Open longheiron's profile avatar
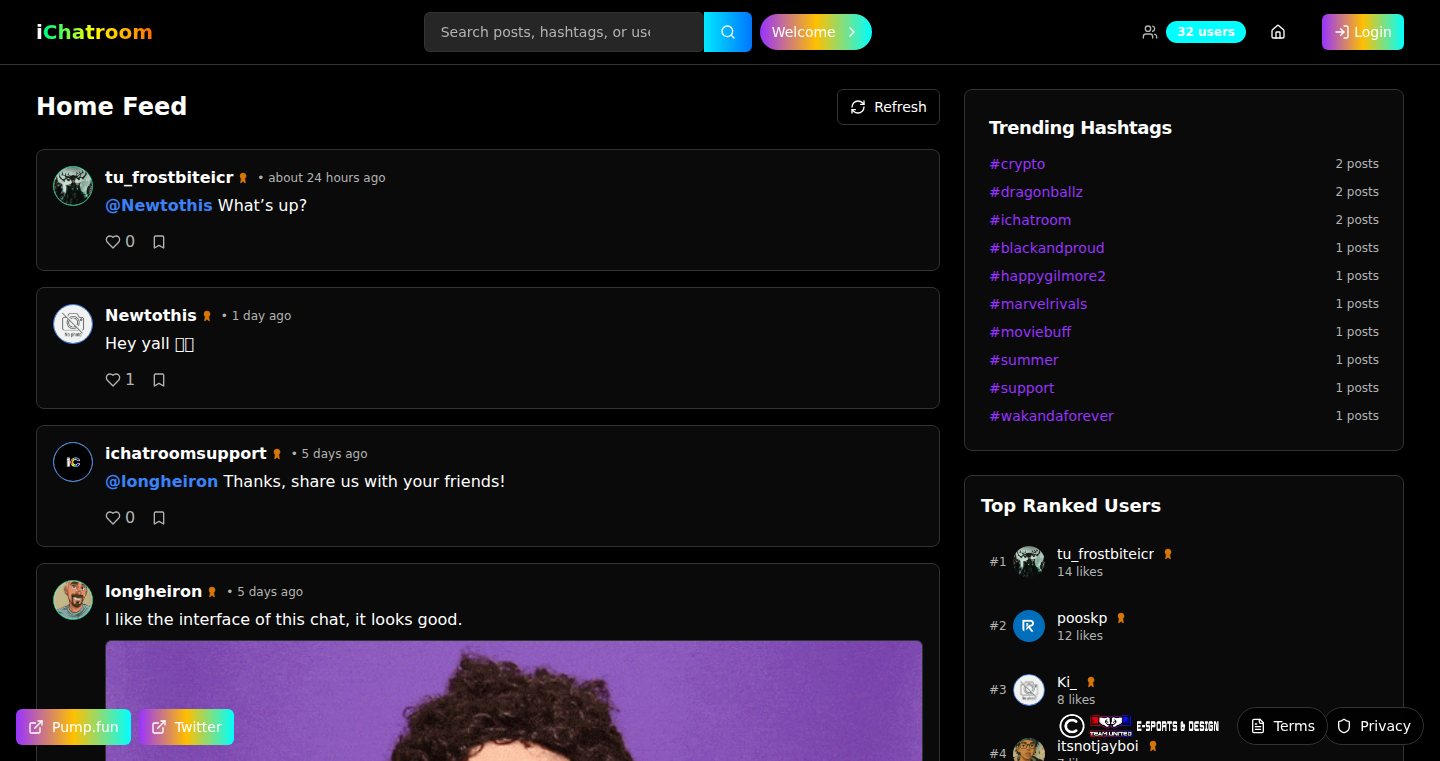This screenshot has width=1440, height=761. [x=73, y=600]
